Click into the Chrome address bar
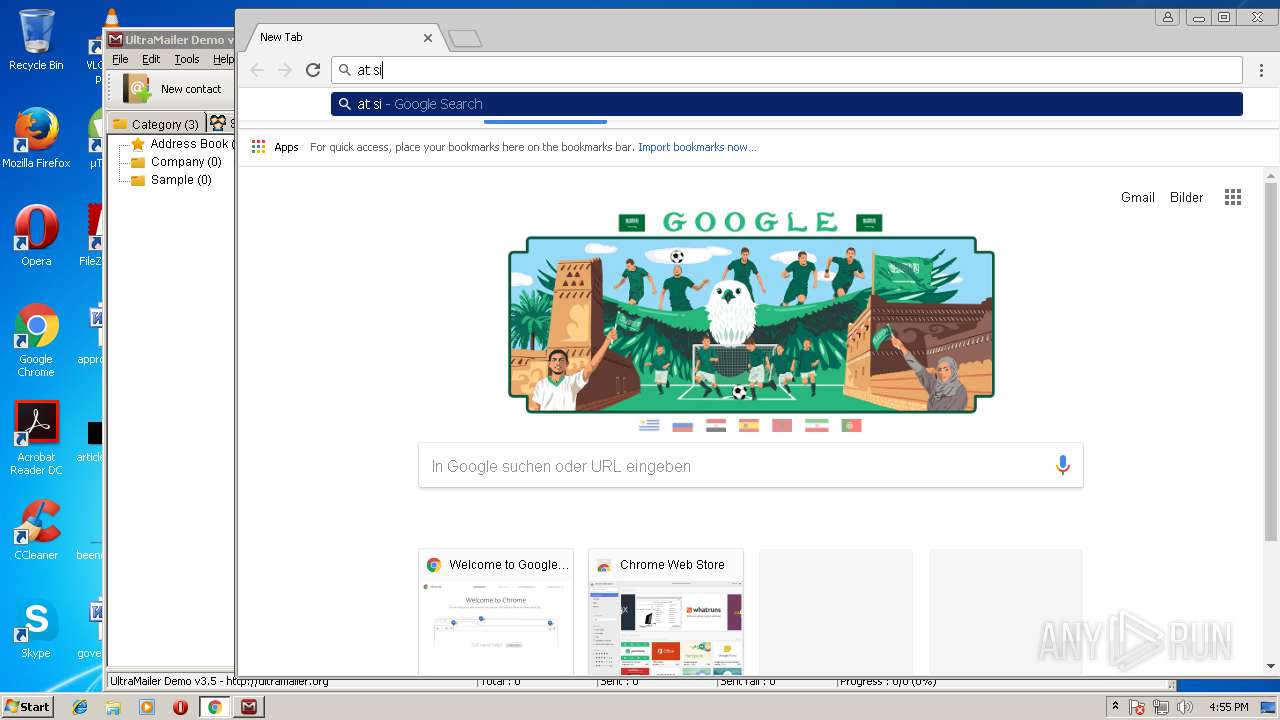 point(787,70)
